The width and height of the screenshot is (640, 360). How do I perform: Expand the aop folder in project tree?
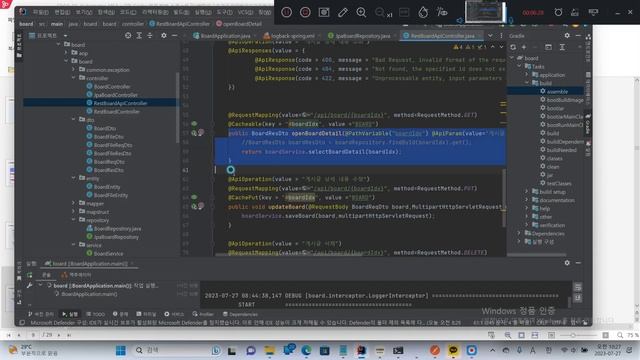66,53
